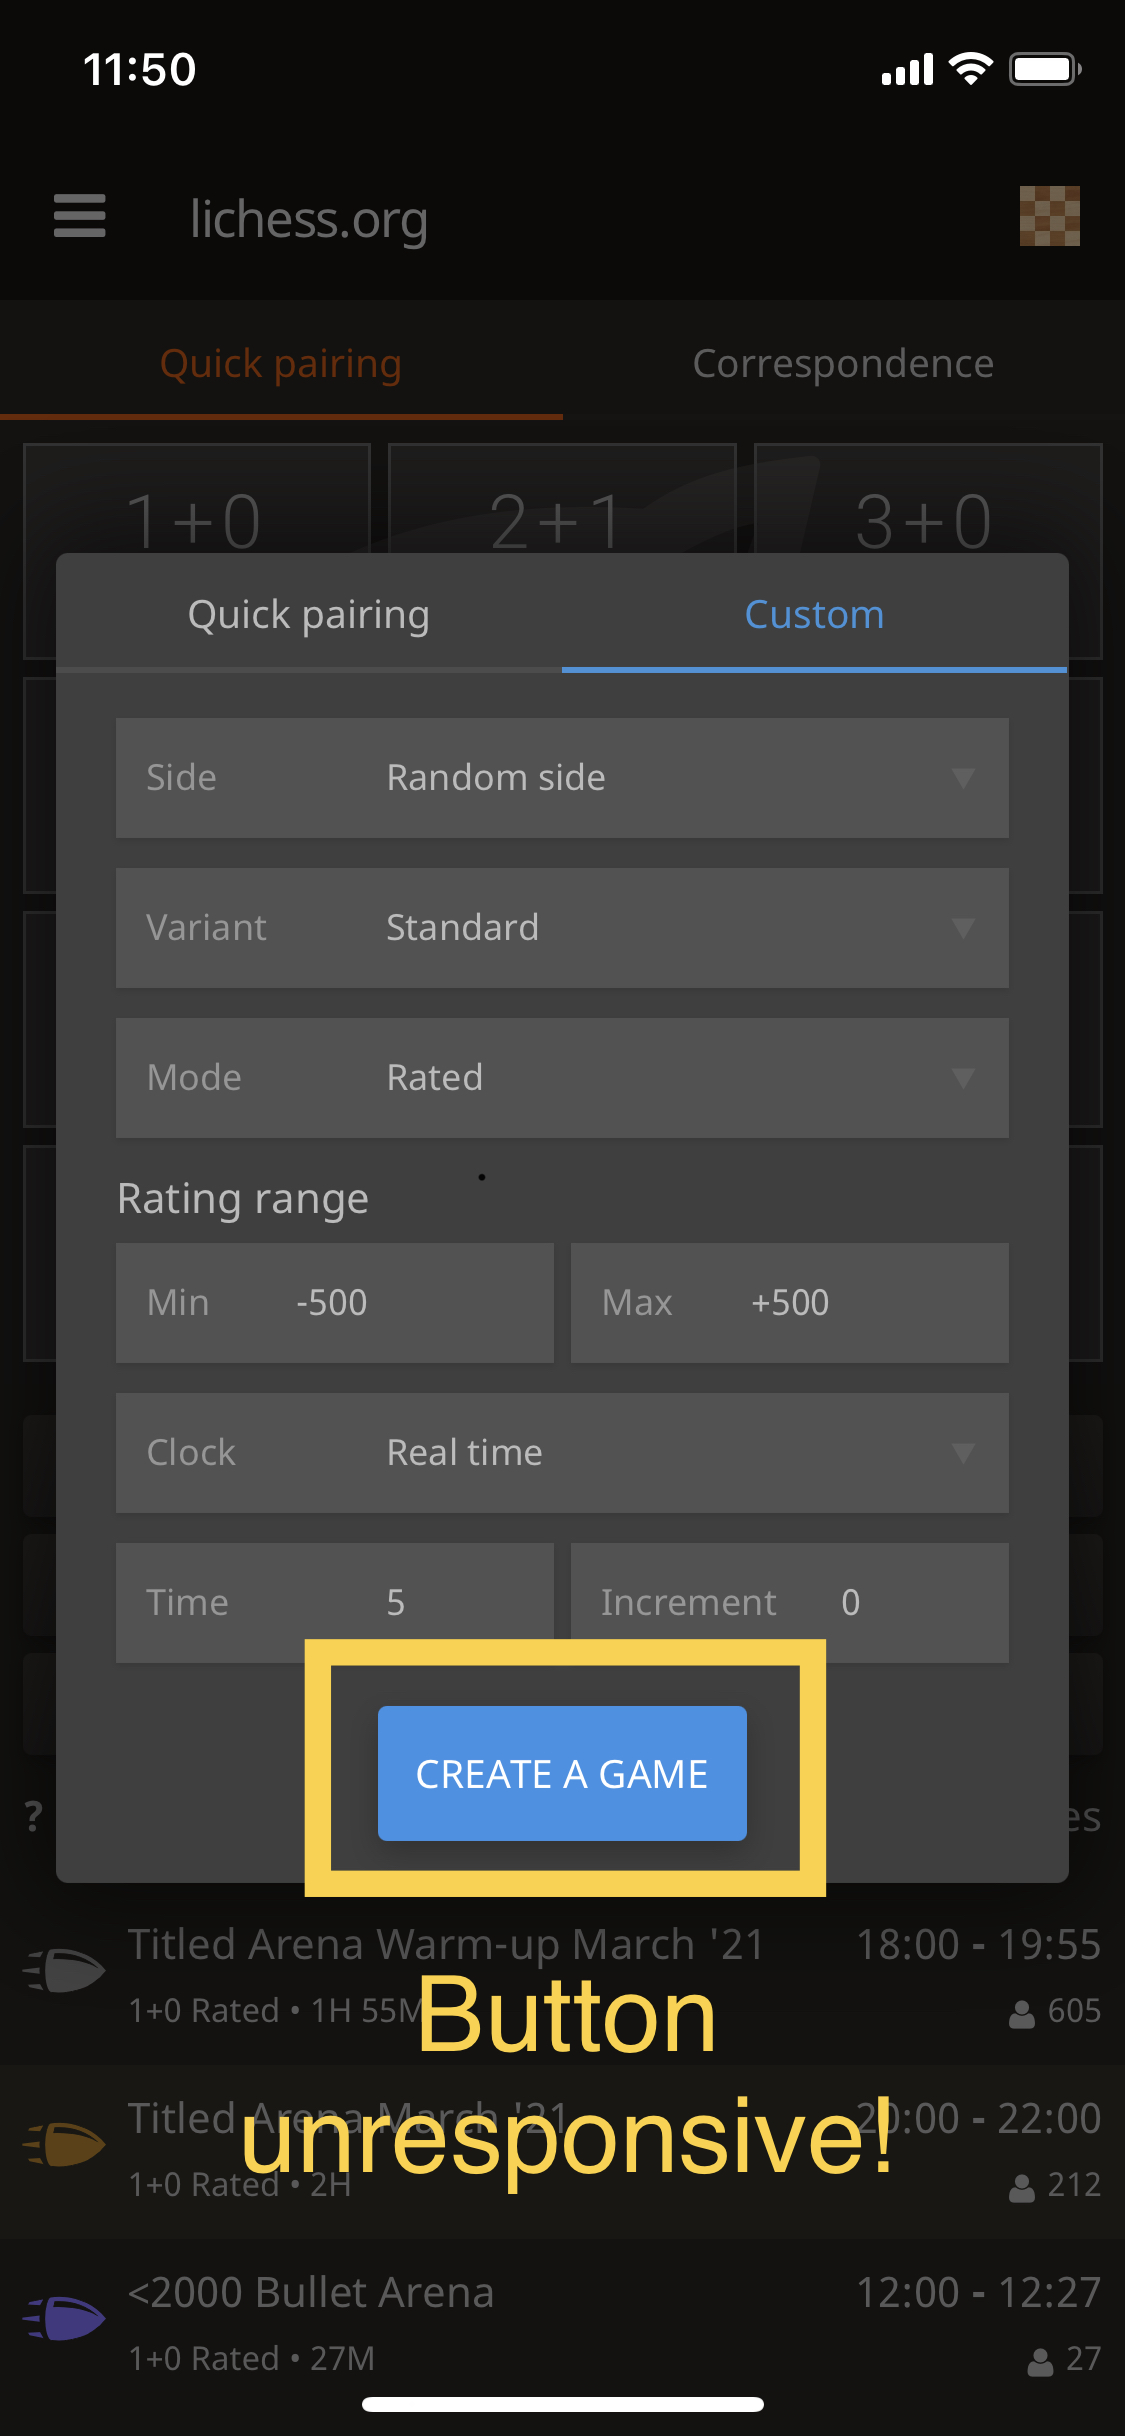Open the Clock dropdown showing Real time
The width and height of the screenshot is (1125, 2436).
pyautogui.click(x=562, y=1453)
